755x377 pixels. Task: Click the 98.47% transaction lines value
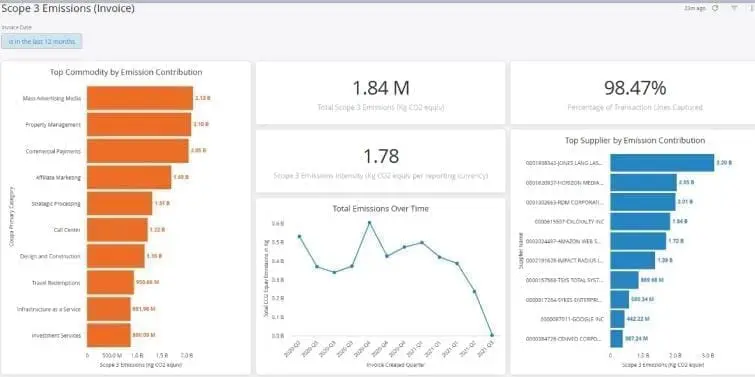coord(635,88)
